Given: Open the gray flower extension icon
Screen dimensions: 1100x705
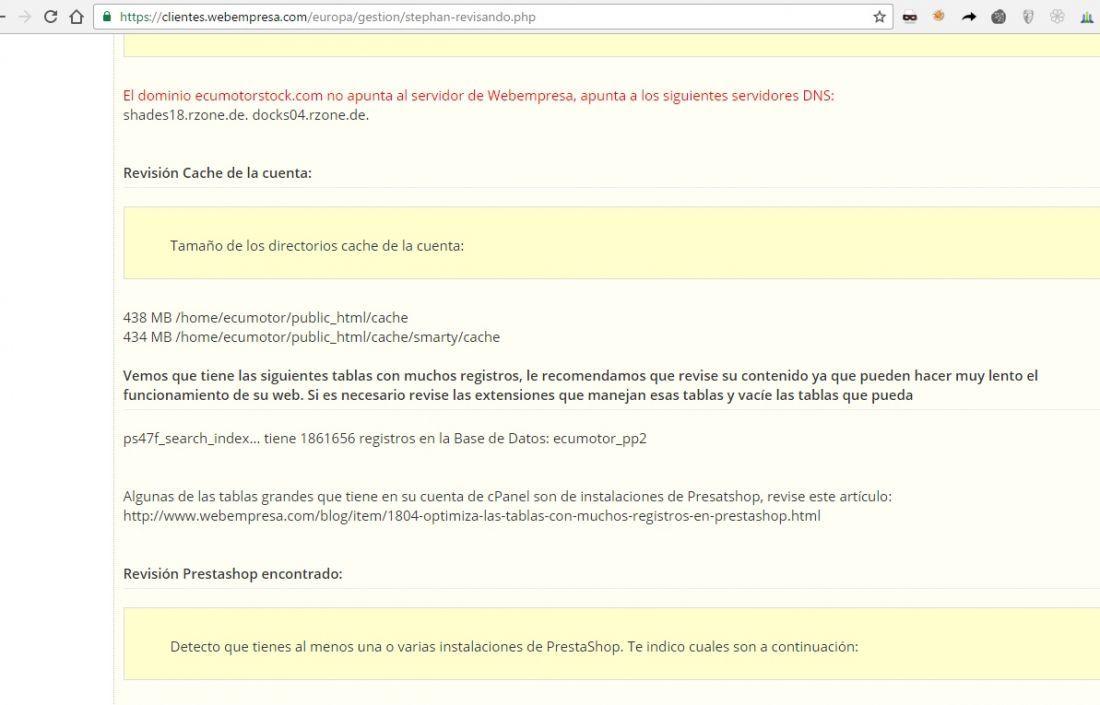Looking at the screenshot, I should pyautogui.click(x=1057, y=16).
